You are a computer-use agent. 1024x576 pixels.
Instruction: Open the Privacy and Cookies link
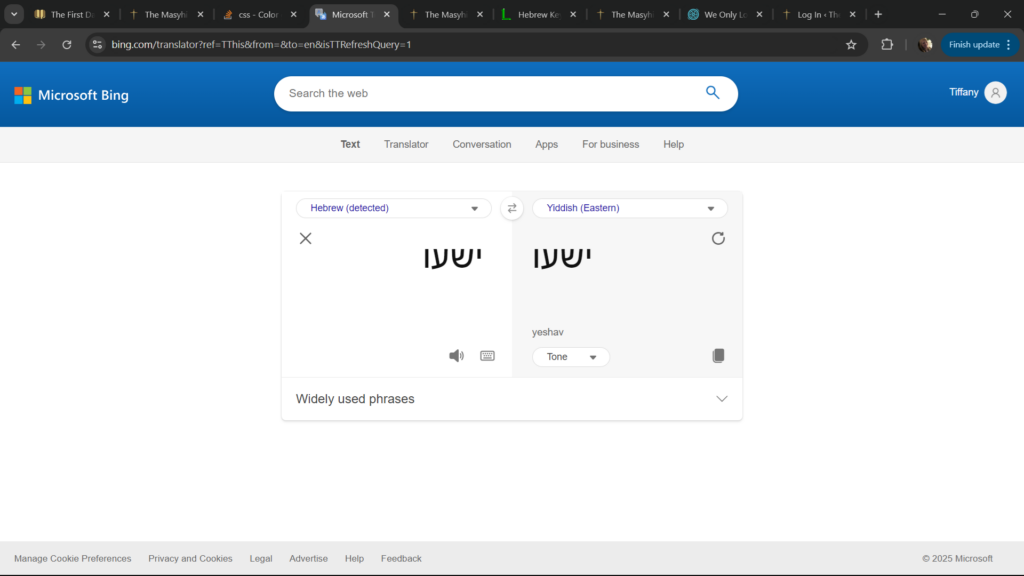click(190, 559)
